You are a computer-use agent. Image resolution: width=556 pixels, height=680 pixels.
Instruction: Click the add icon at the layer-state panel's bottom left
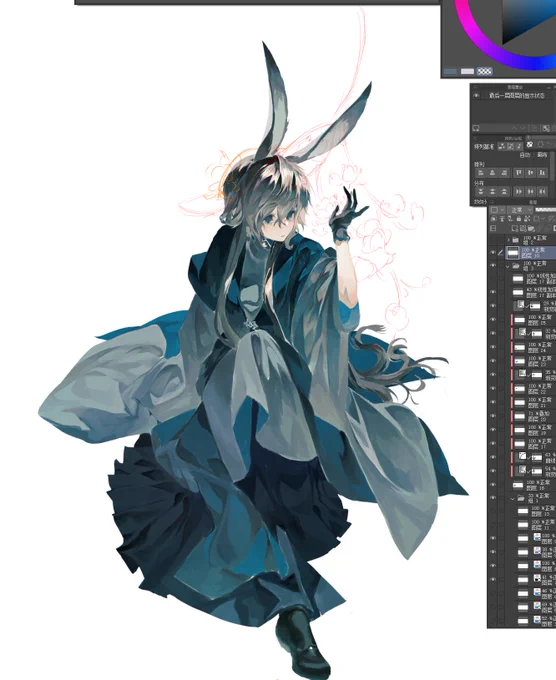(476, 128)
